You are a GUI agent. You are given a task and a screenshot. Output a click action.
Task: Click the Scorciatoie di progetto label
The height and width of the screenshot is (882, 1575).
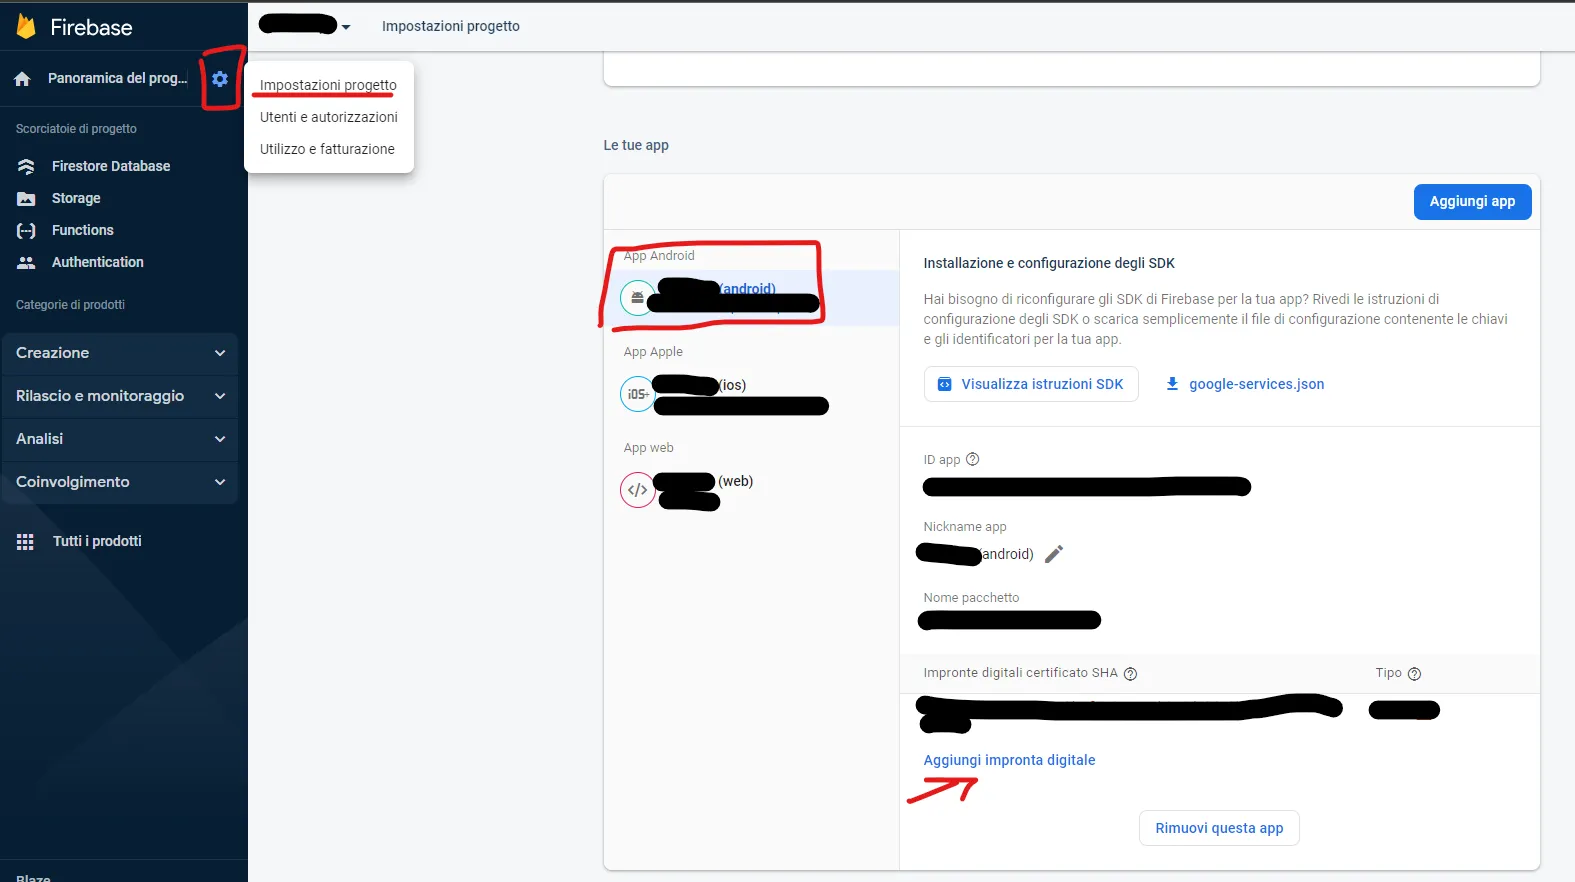coord(76,129)
